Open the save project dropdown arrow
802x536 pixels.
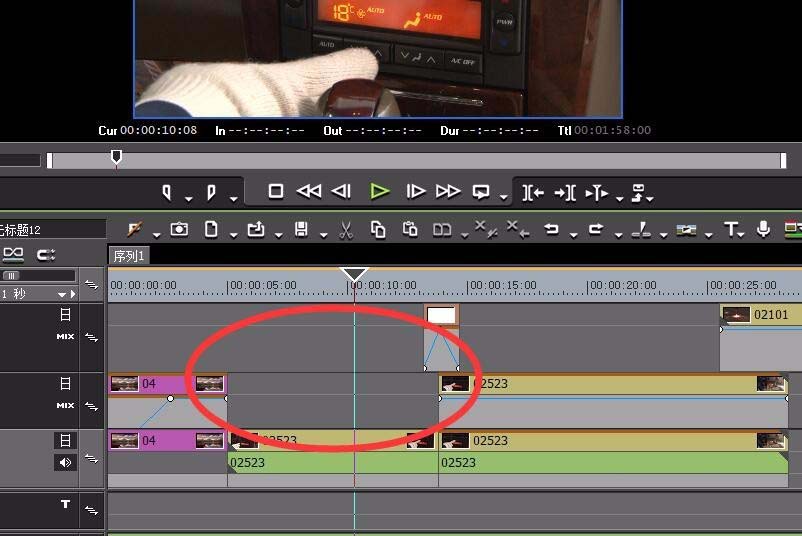[324, 235]
